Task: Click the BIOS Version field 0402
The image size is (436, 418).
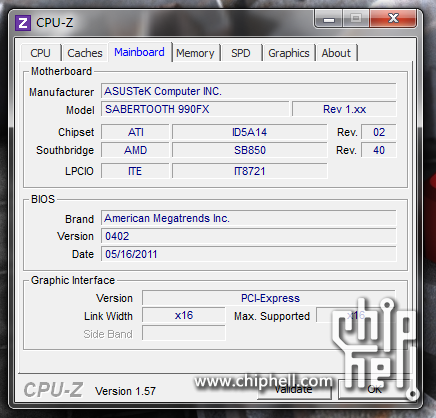Action: (249, 236)
